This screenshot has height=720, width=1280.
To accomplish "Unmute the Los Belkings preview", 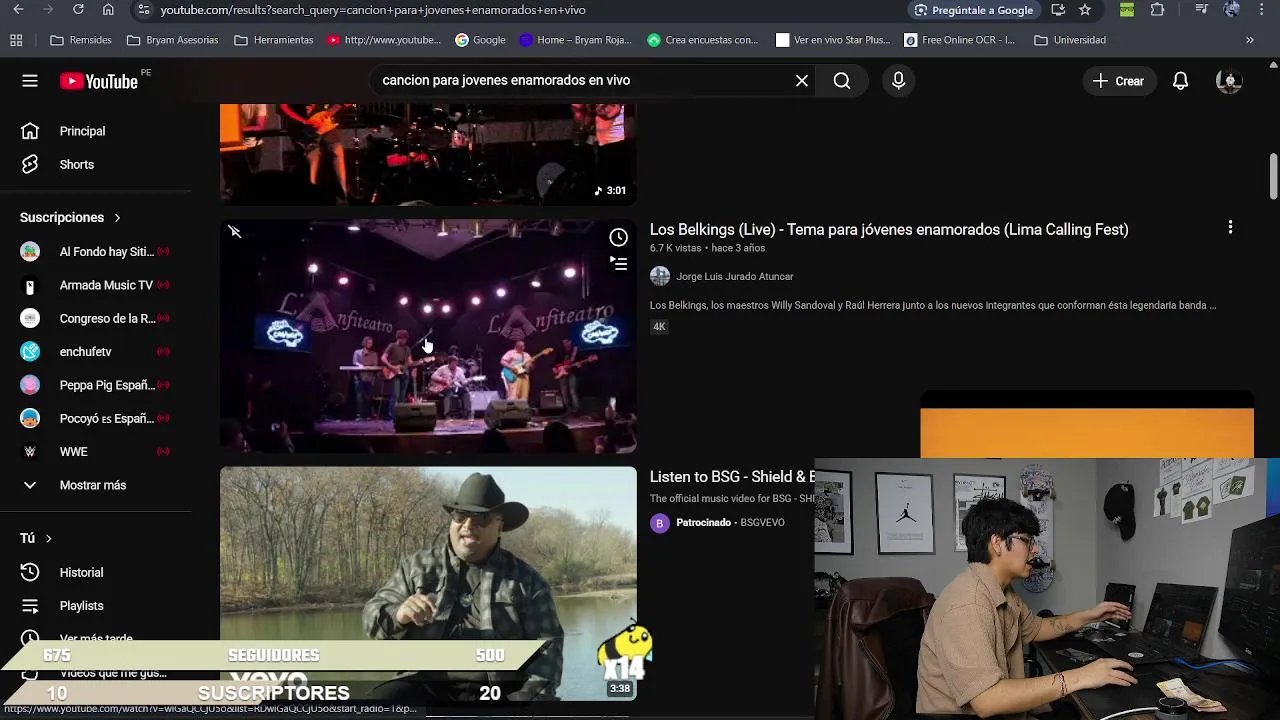I will coord(235,232).
